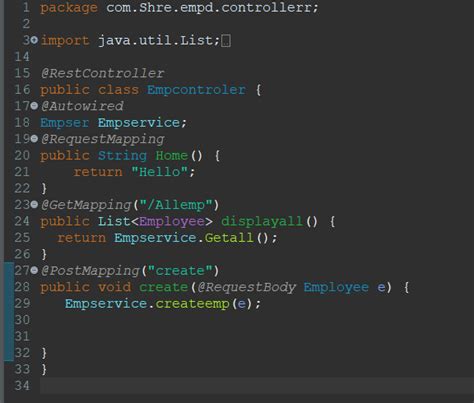Image resolution: width=474 pixels, height=403 pixels.
Task: Click the class keyword on line 16
Action: pos(118,89)
